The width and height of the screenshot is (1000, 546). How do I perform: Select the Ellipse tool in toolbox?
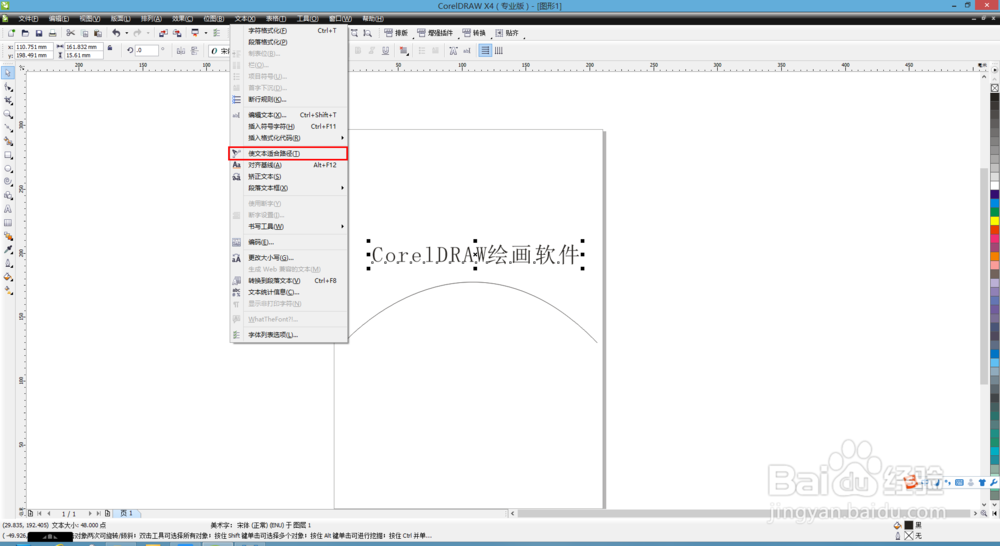coord(8,168)
